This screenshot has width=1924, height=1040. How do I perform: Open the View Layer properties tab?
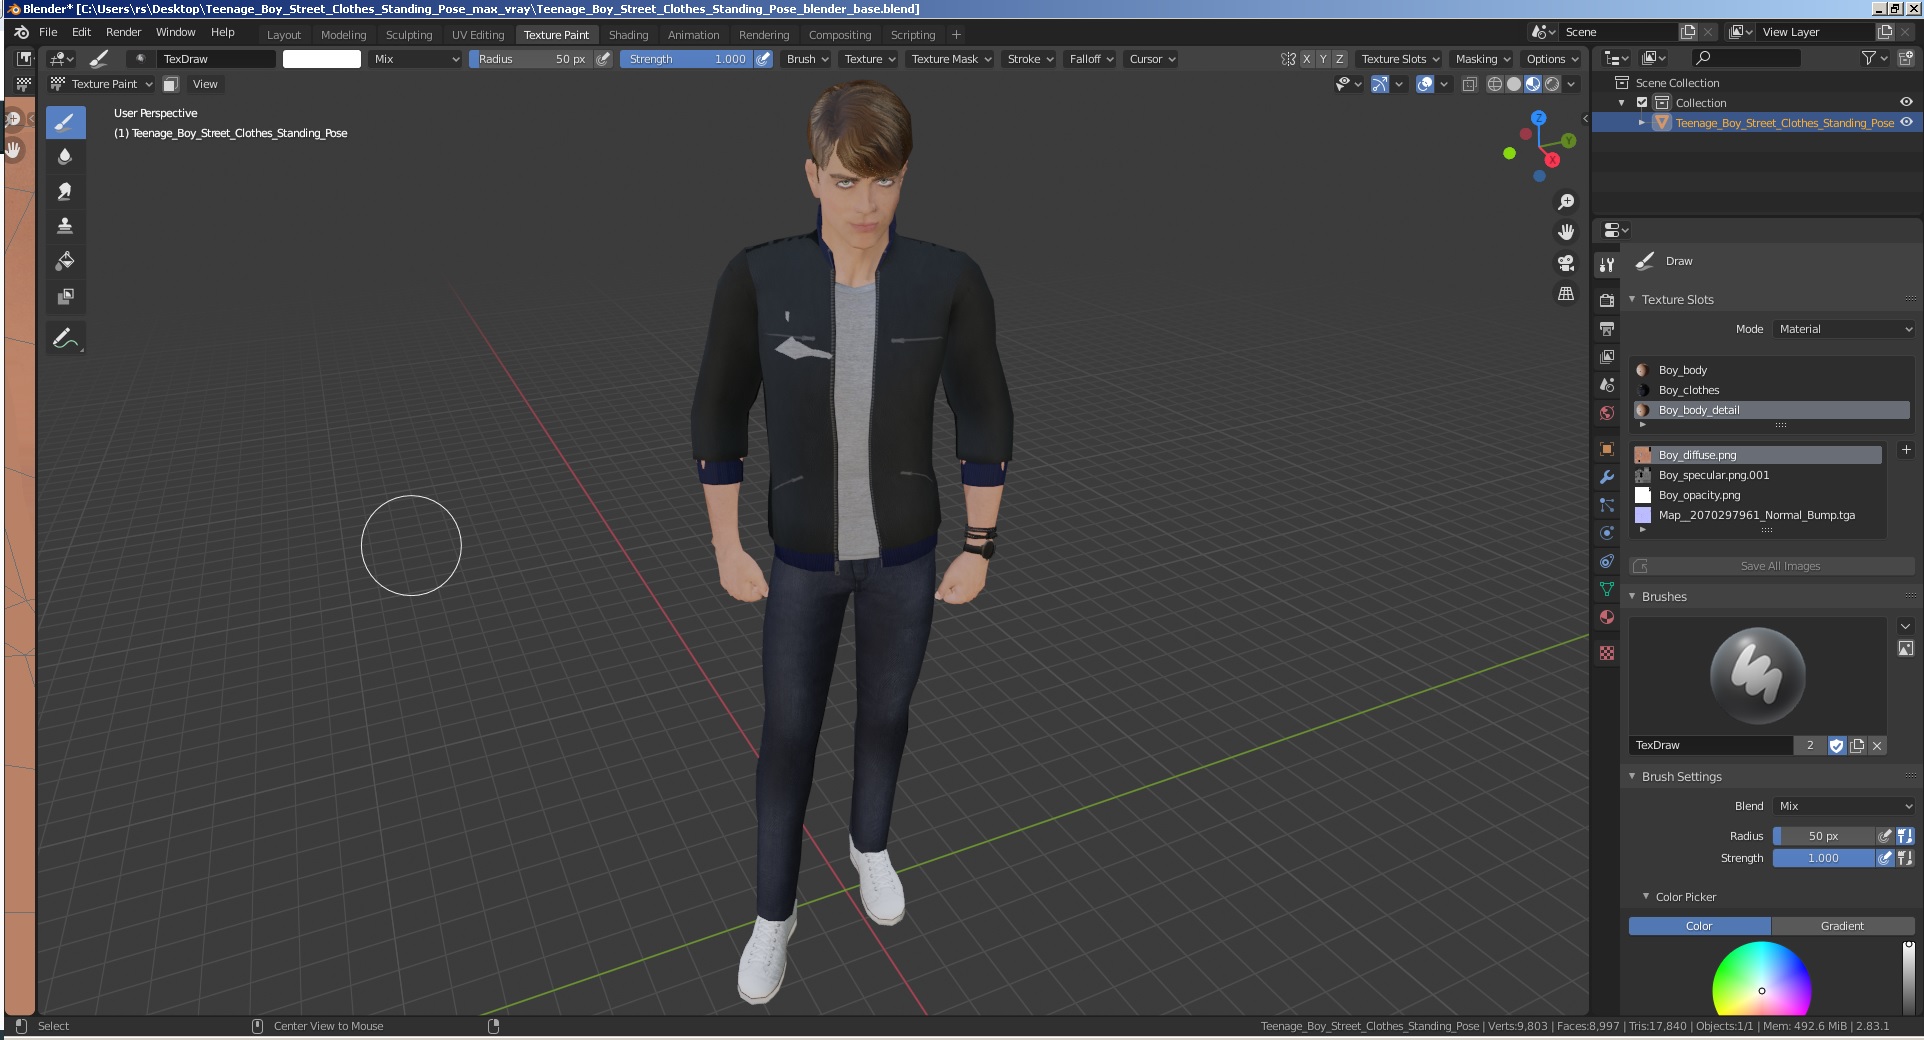click(x=1607, y=357)
